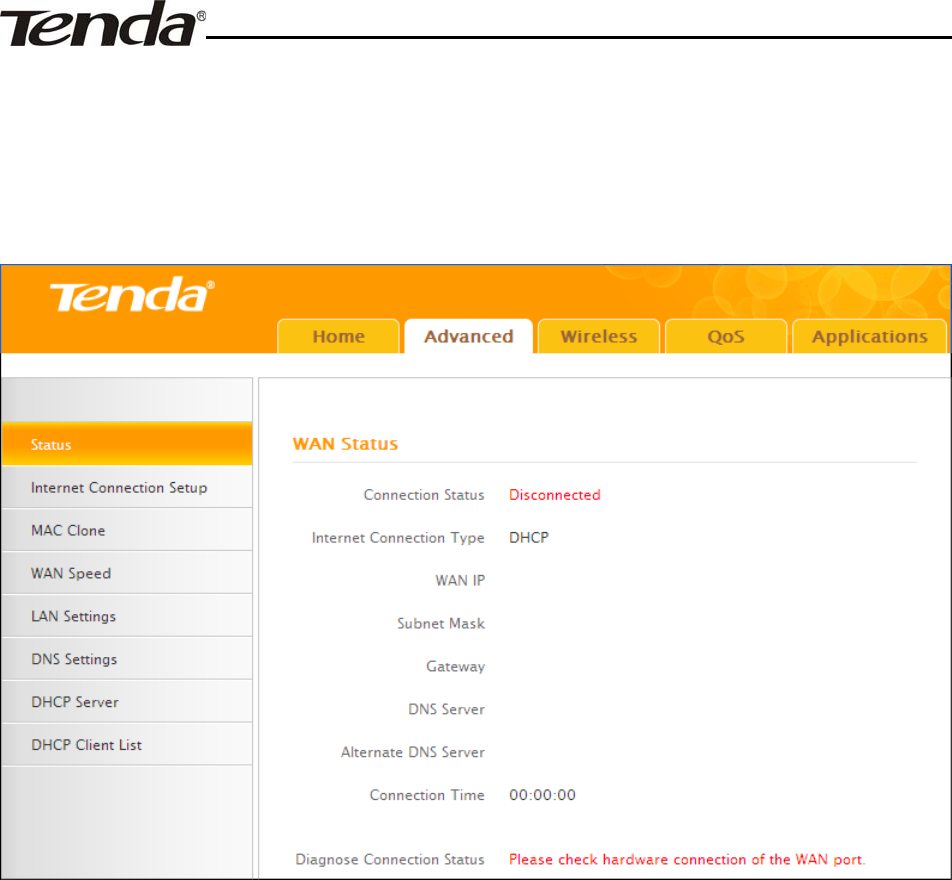This screenshot has height=880, width=952.
Task: Choose WAN Speed in sidebar
Action: coord(127,573)
